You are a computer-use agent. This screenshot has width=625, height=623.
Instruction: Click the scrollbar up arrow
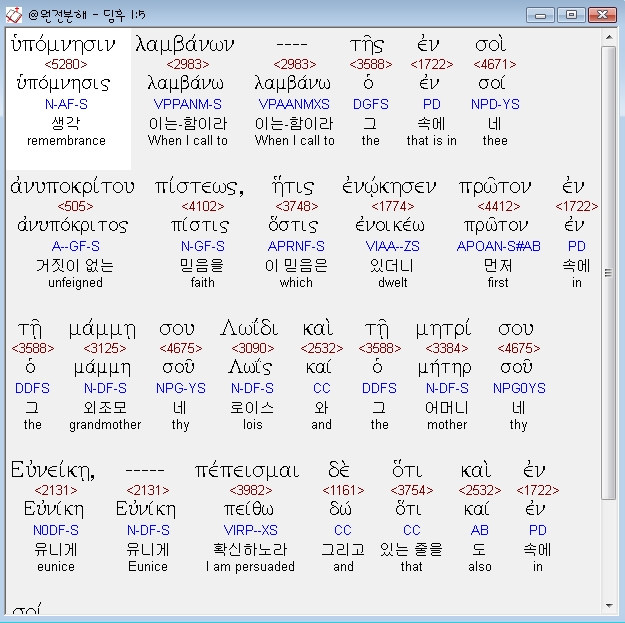[x=609, y=37]
